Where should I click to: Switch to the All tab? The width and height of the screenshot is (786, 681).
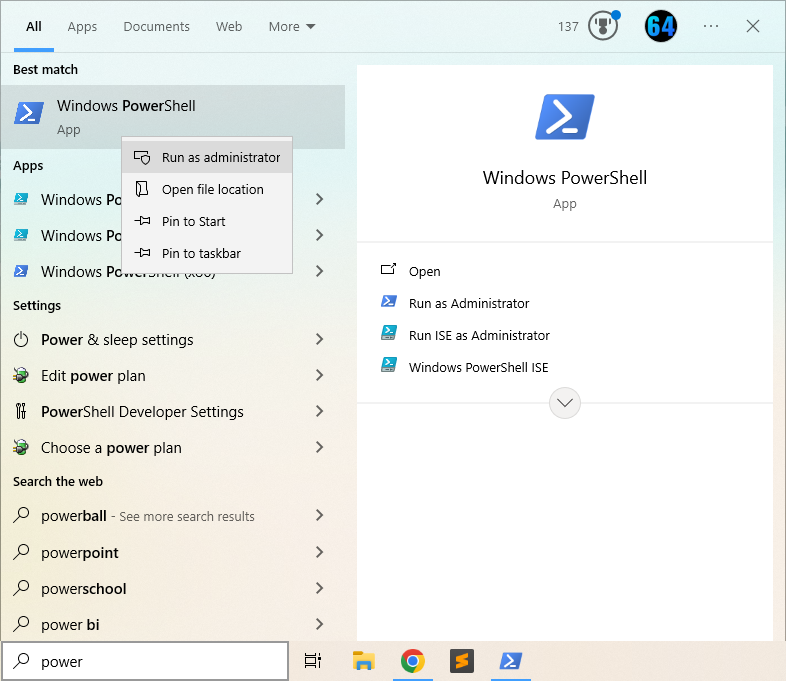coord(34,27)
